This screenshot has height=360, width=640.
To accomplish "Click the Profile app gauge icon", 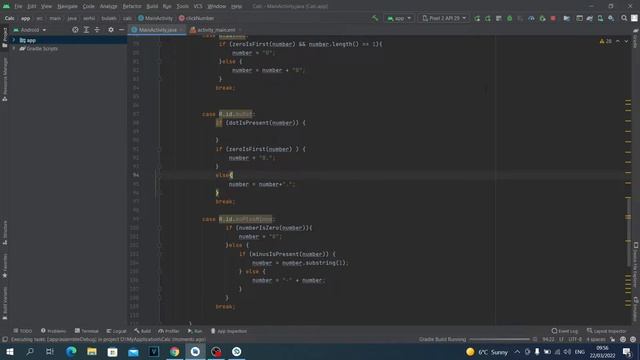I will (x=531, y=18).
